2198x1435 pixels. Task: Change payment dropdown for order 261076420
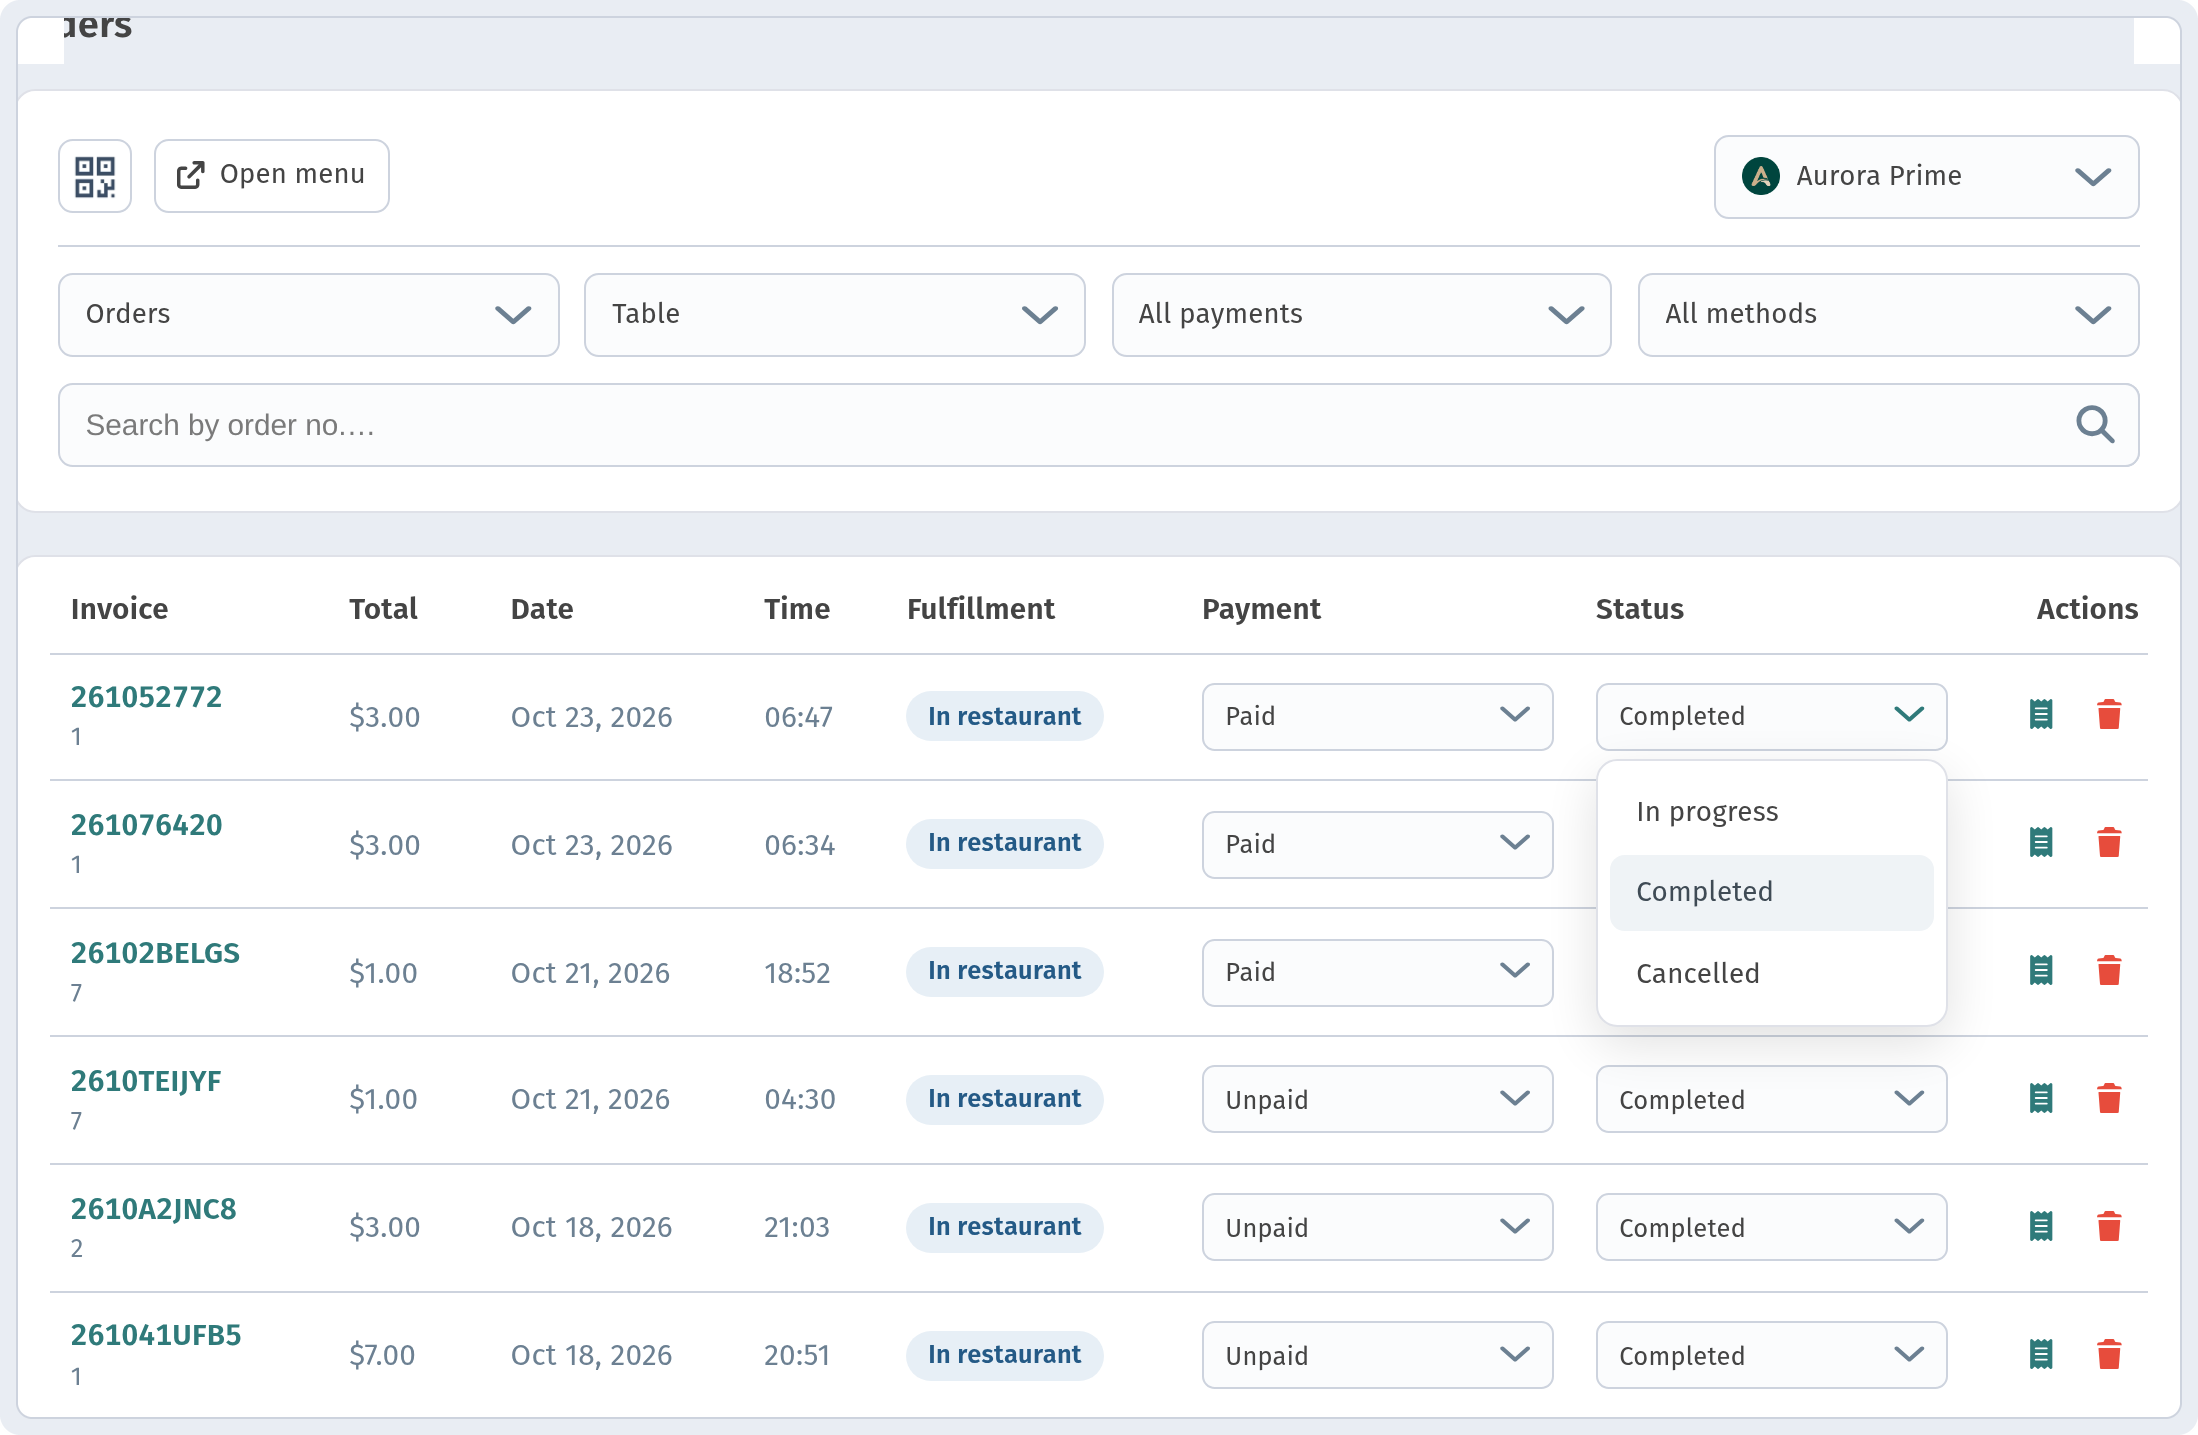pos(1377,845)
